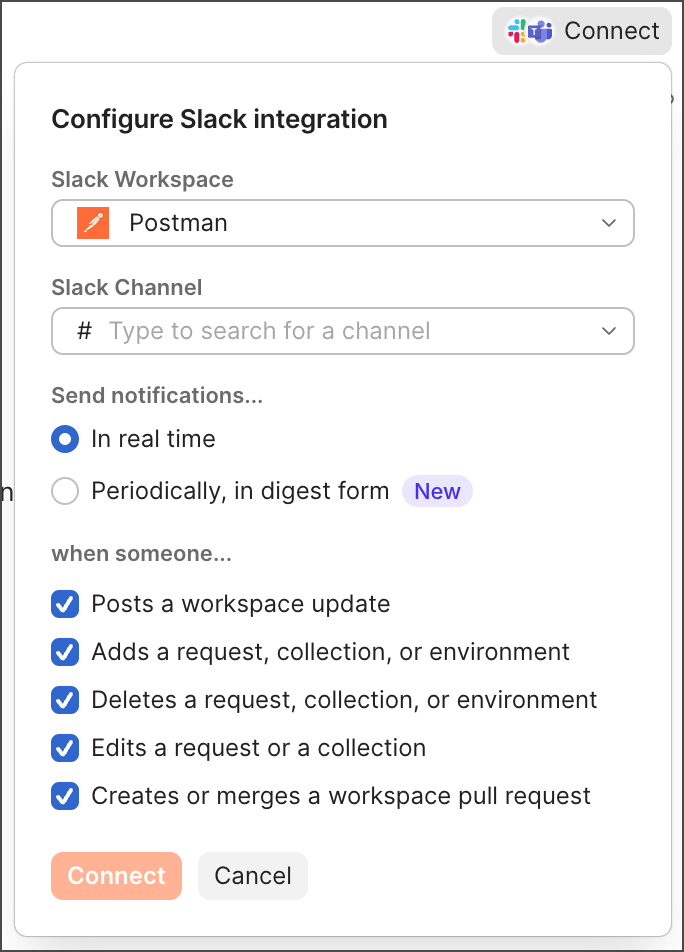The image size is (684, 952).
Task: Select the In real time option
Action: [65, 439]
